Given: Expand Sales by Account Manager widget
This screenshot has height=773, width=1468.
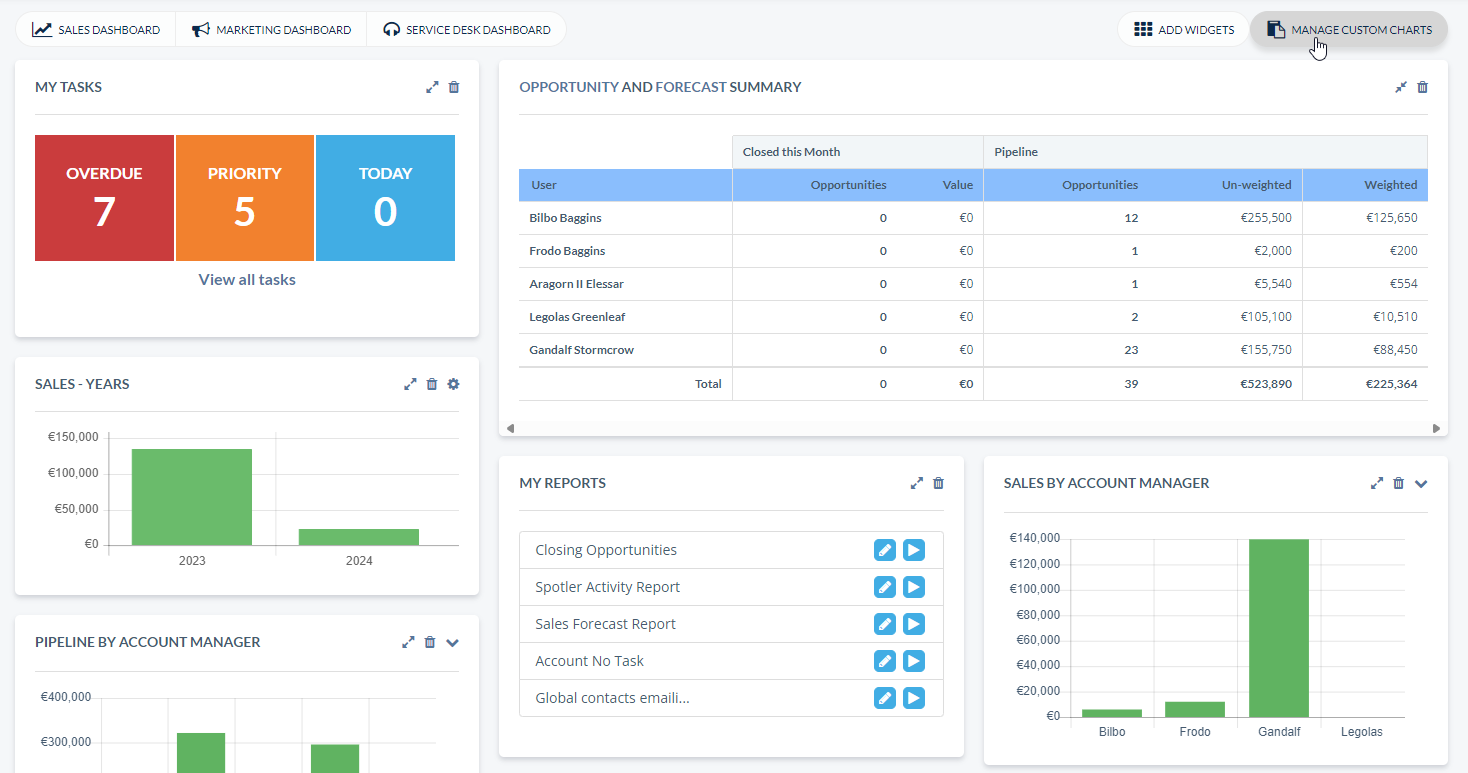Looking at the screenshot, I should pyautogui.click(x=1377, y=483).
